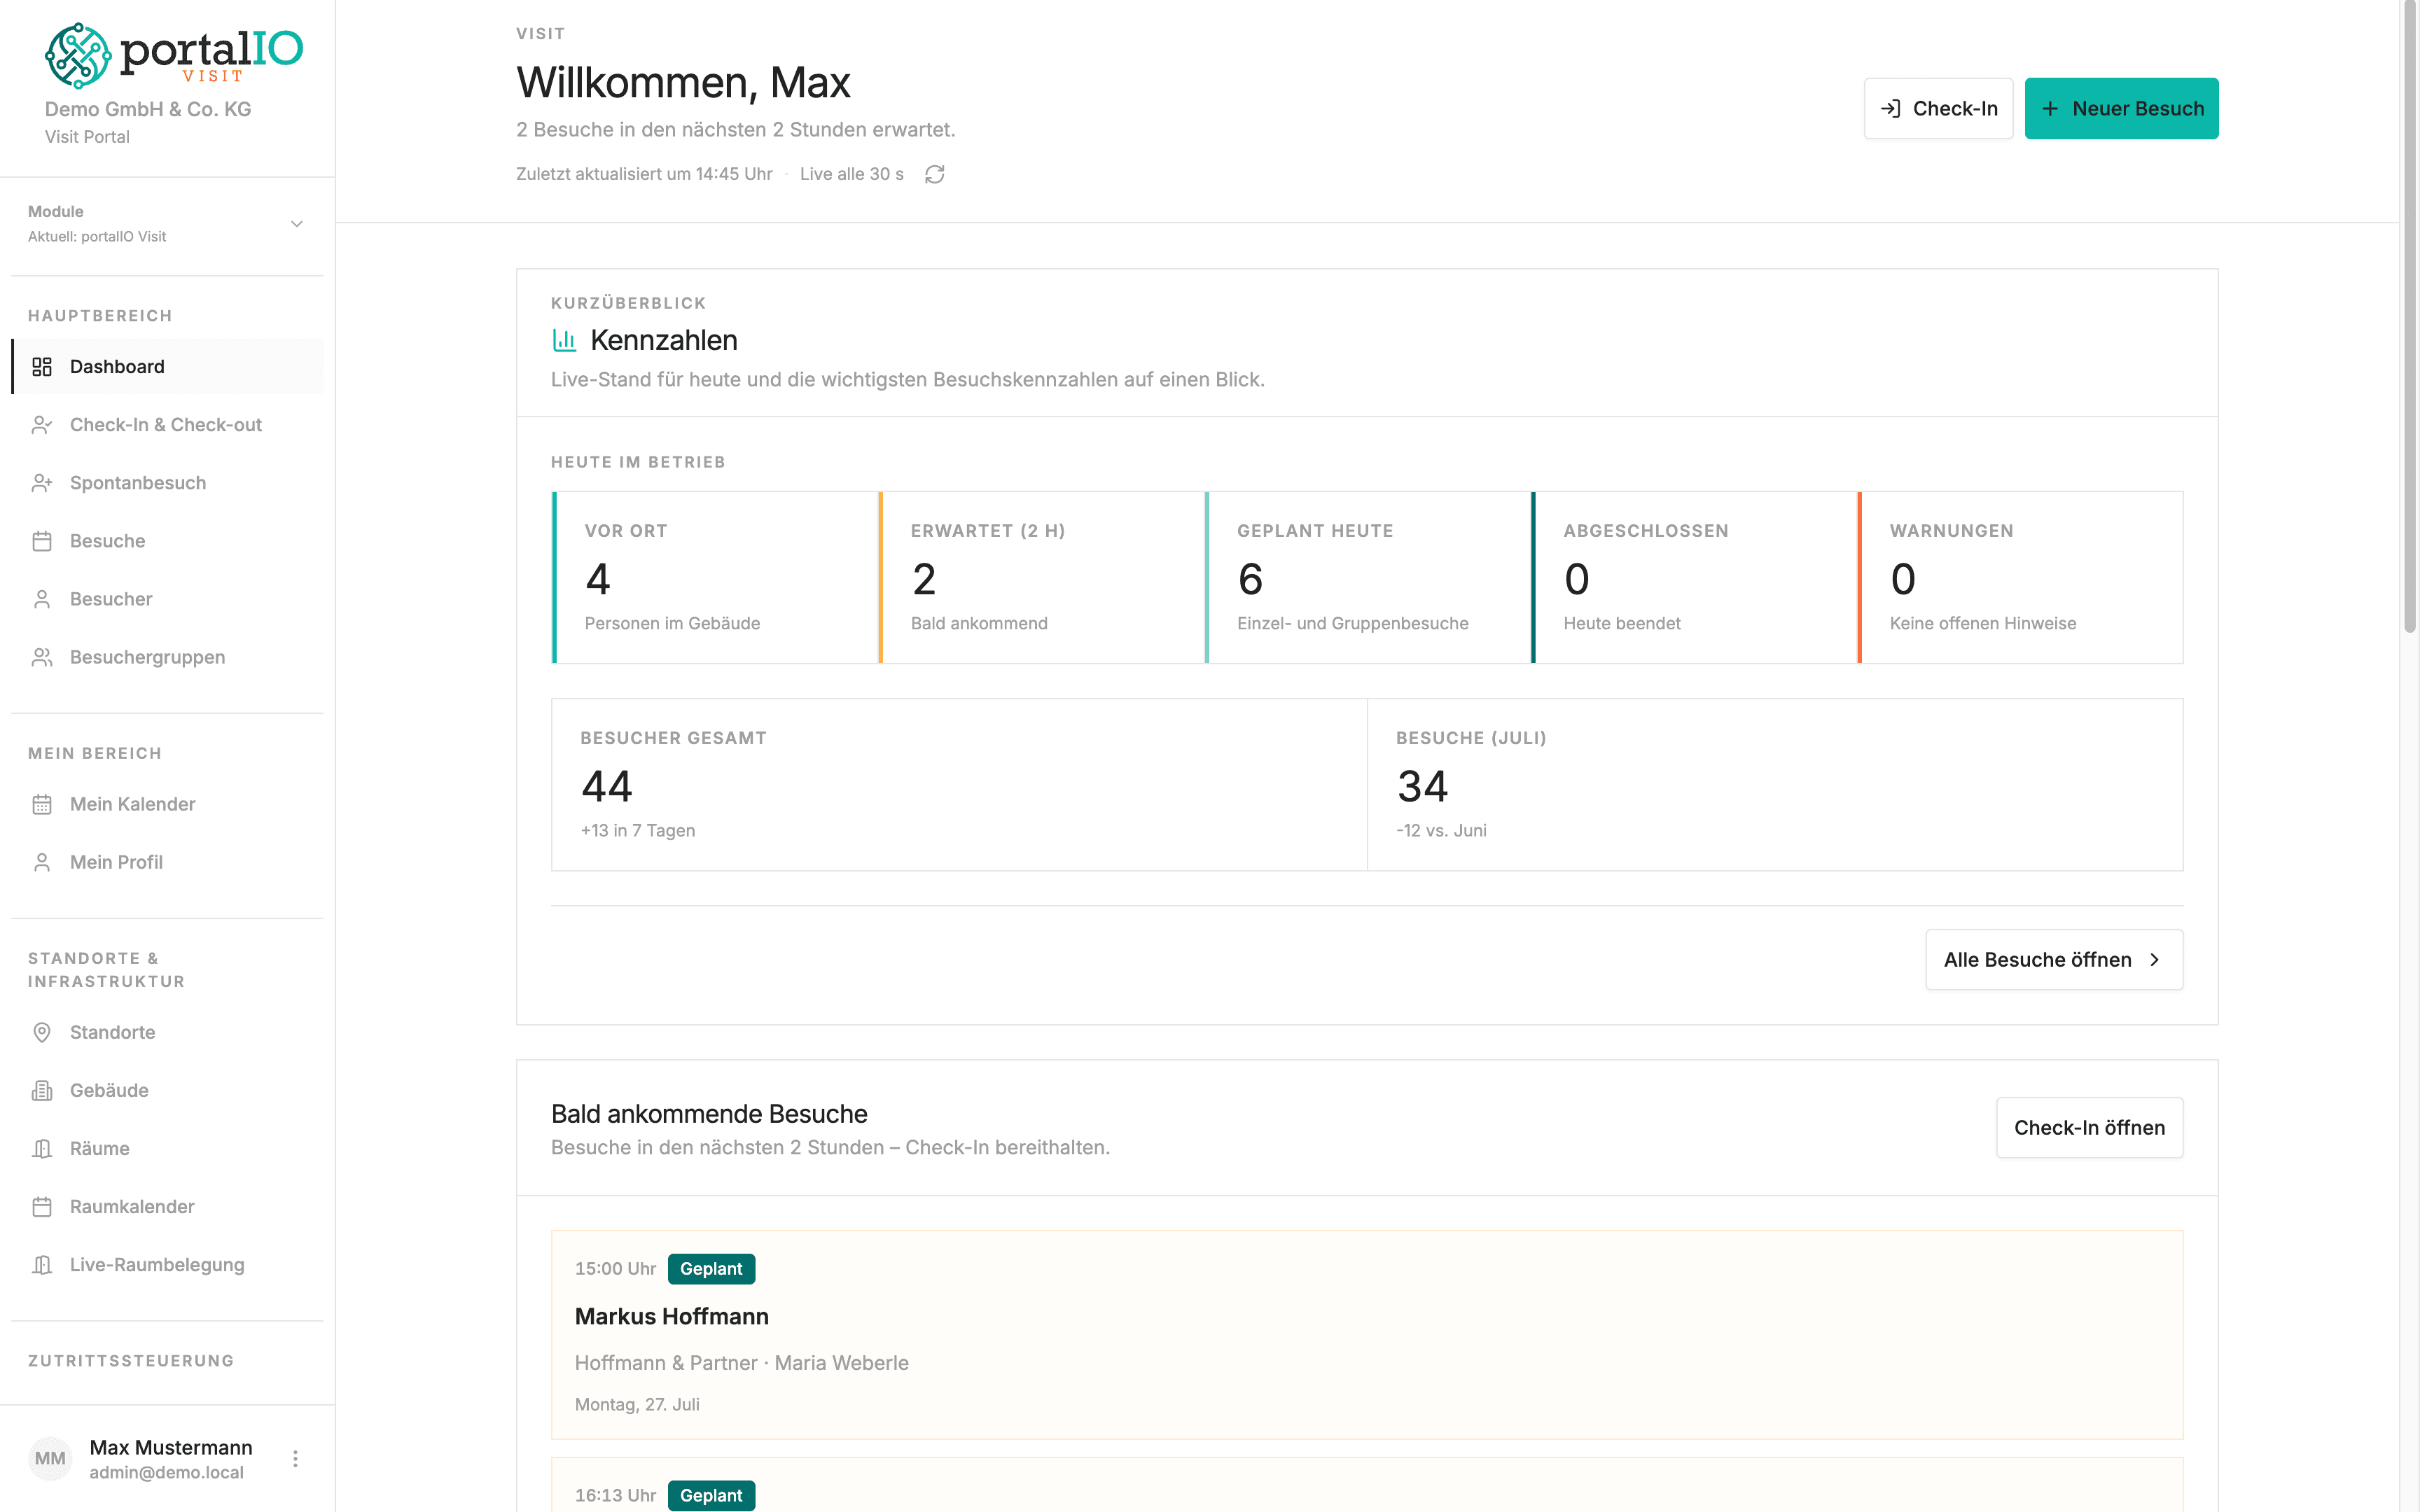Click the Besuchergruppen people icon
Screen dimensions: 2420x1512
click(42, 657)
